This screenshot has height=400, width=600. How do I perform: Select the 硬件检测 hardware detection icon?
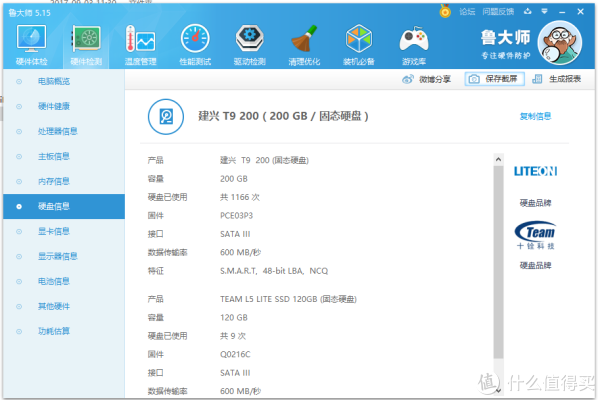pos(86,44)
